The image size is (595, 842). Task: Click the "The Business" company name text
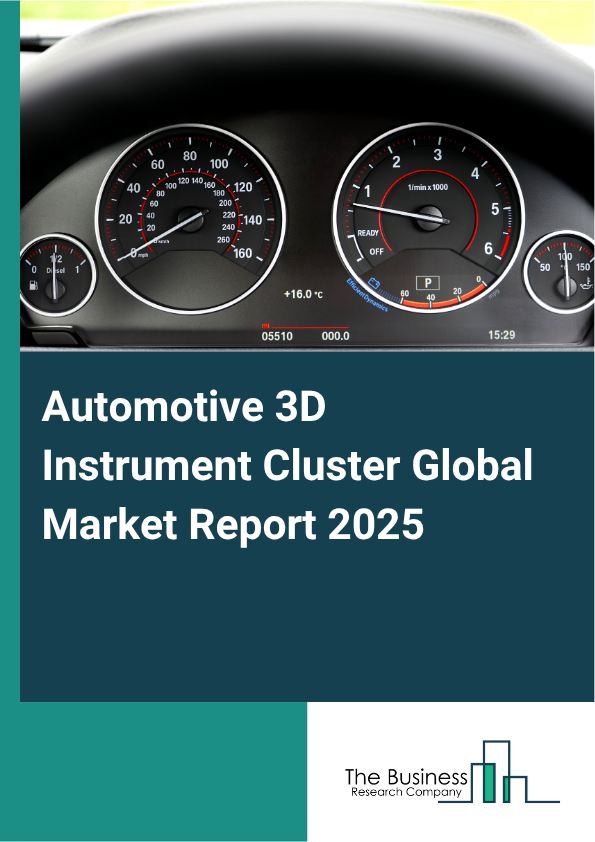pos(406,777)
